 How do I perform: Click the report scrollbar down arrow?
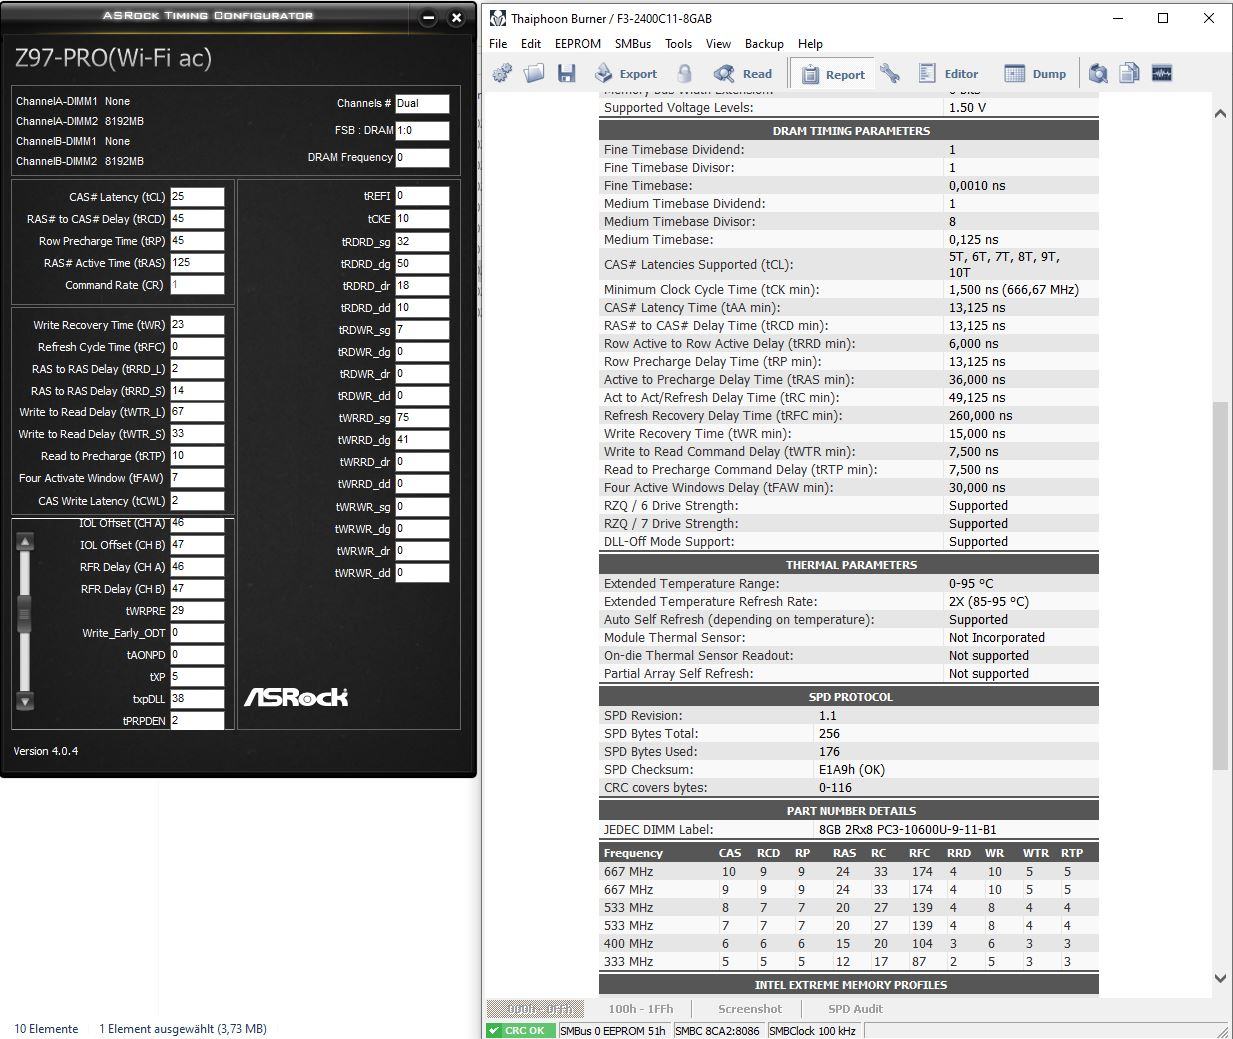pyautogui.click(x=1221, y=978)
